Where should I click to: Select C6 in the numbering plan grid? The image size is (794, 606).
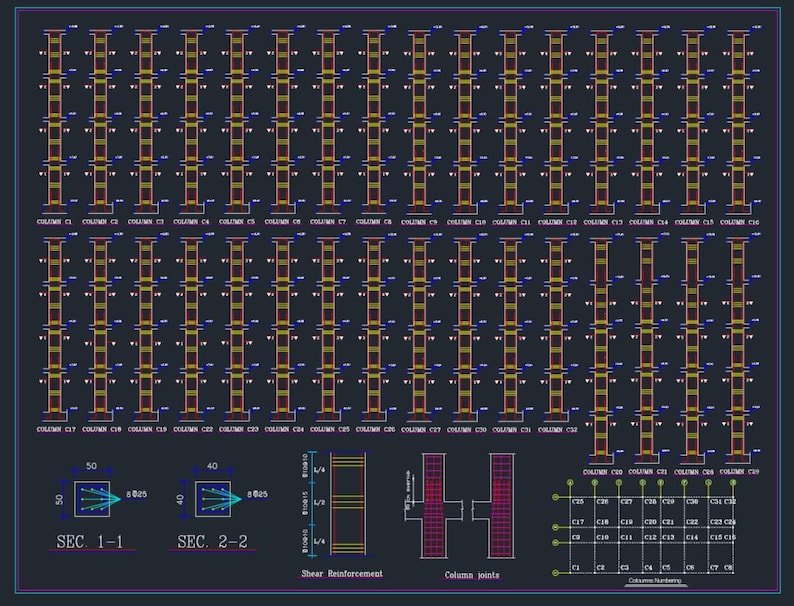tap(690, 568)
